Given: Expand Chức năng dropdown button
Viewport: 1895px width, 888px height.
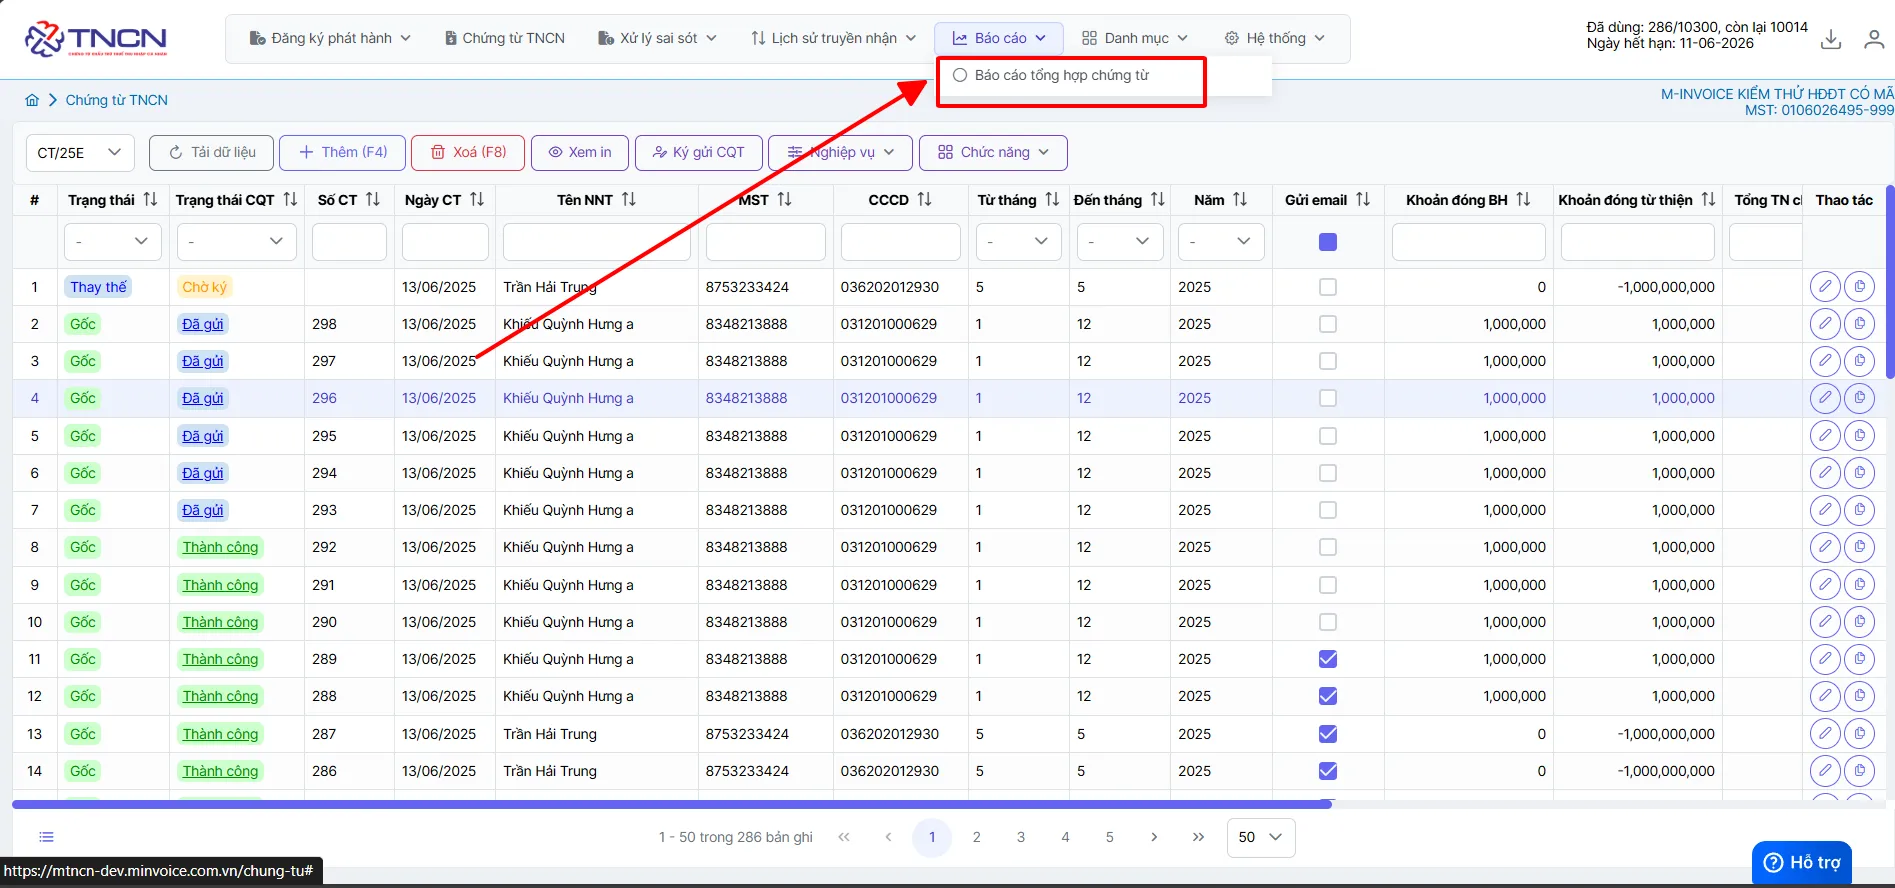Looking at the screenshot, I should (x=993, y=153).
